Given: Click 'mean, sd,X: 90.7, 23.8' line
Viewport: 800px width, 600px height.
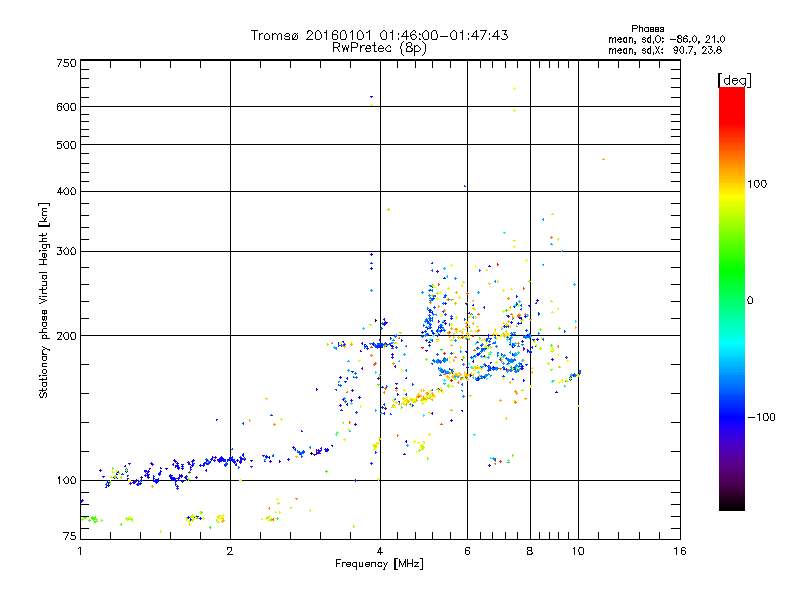Looking at the screenshot, I should pos(665,50).
